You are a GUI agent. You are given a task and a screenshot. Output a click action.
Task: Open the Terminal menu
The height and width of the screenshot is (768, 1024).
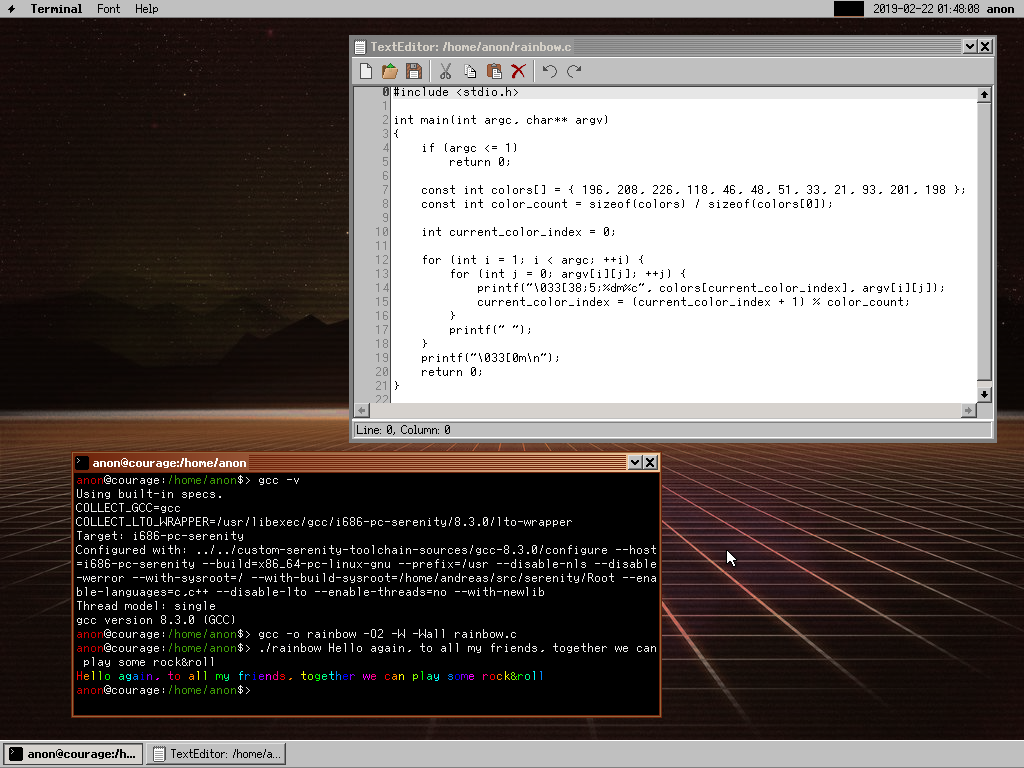click(56, 8)
